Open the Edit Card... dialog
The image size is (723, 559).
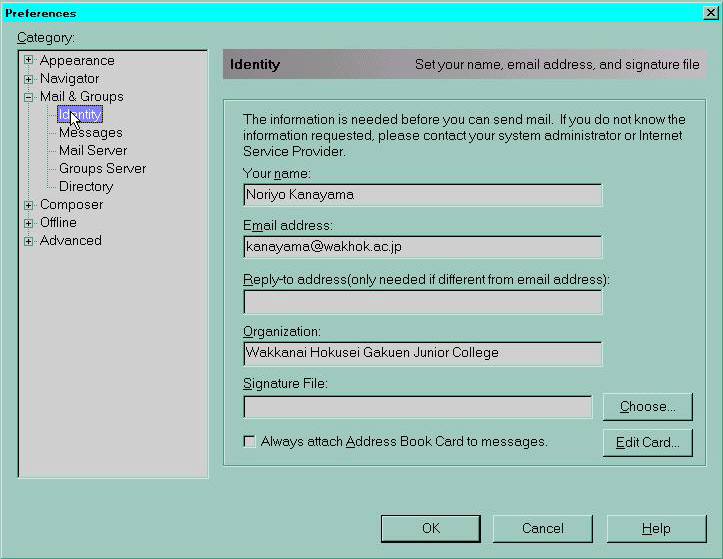[x=647, y=442]
